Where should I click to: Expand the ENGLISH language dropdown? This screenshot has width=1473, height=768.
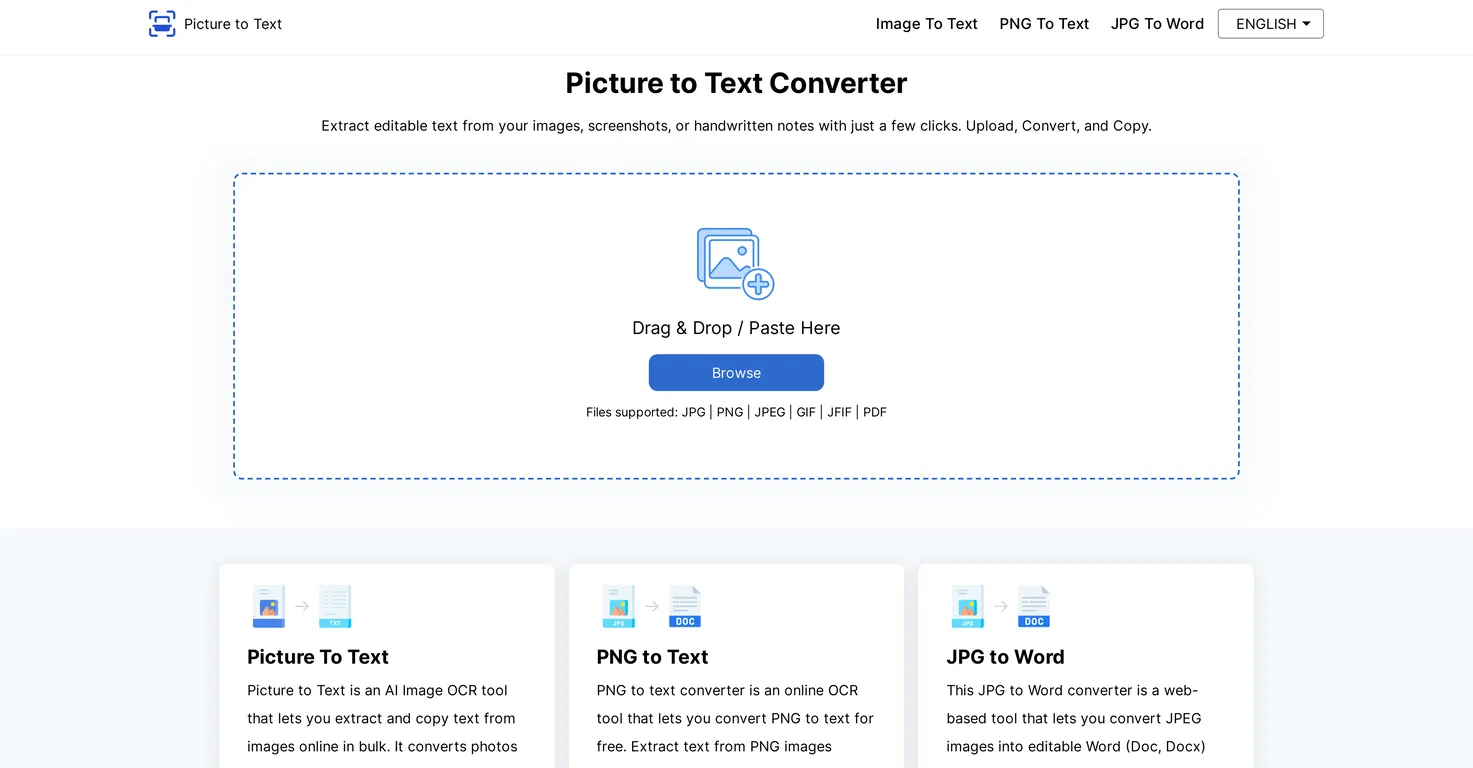[1270, 24]
